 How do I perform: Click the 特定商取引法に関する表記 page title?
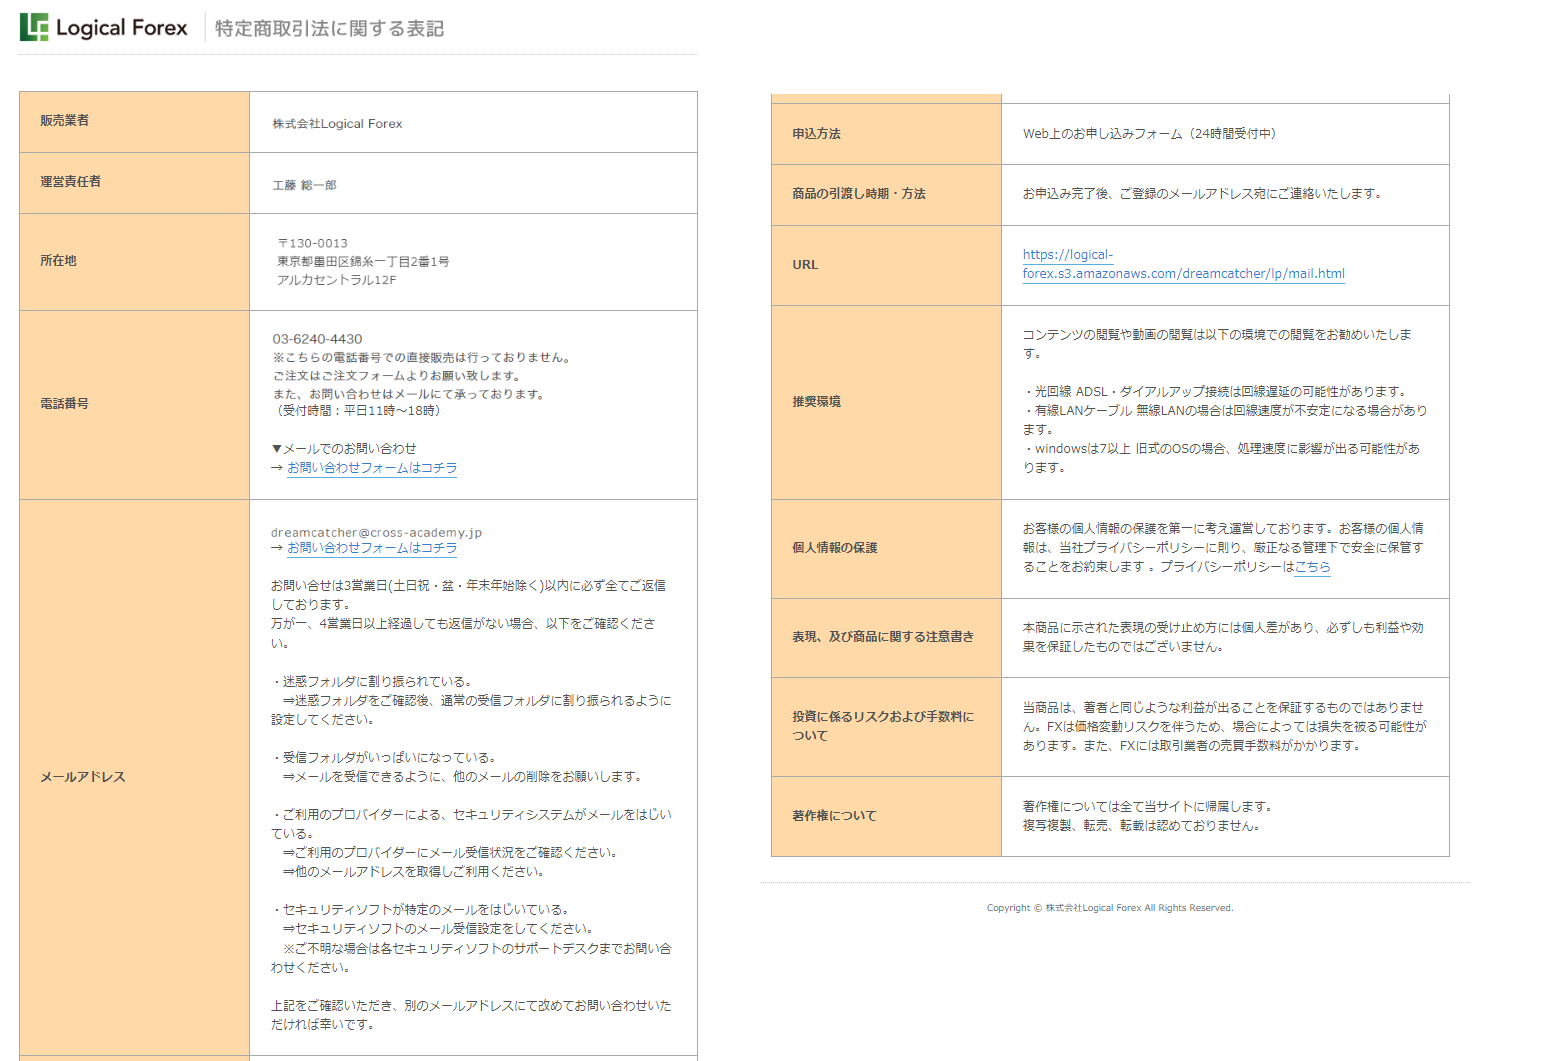pyautogui.click(x=329, y=28)
